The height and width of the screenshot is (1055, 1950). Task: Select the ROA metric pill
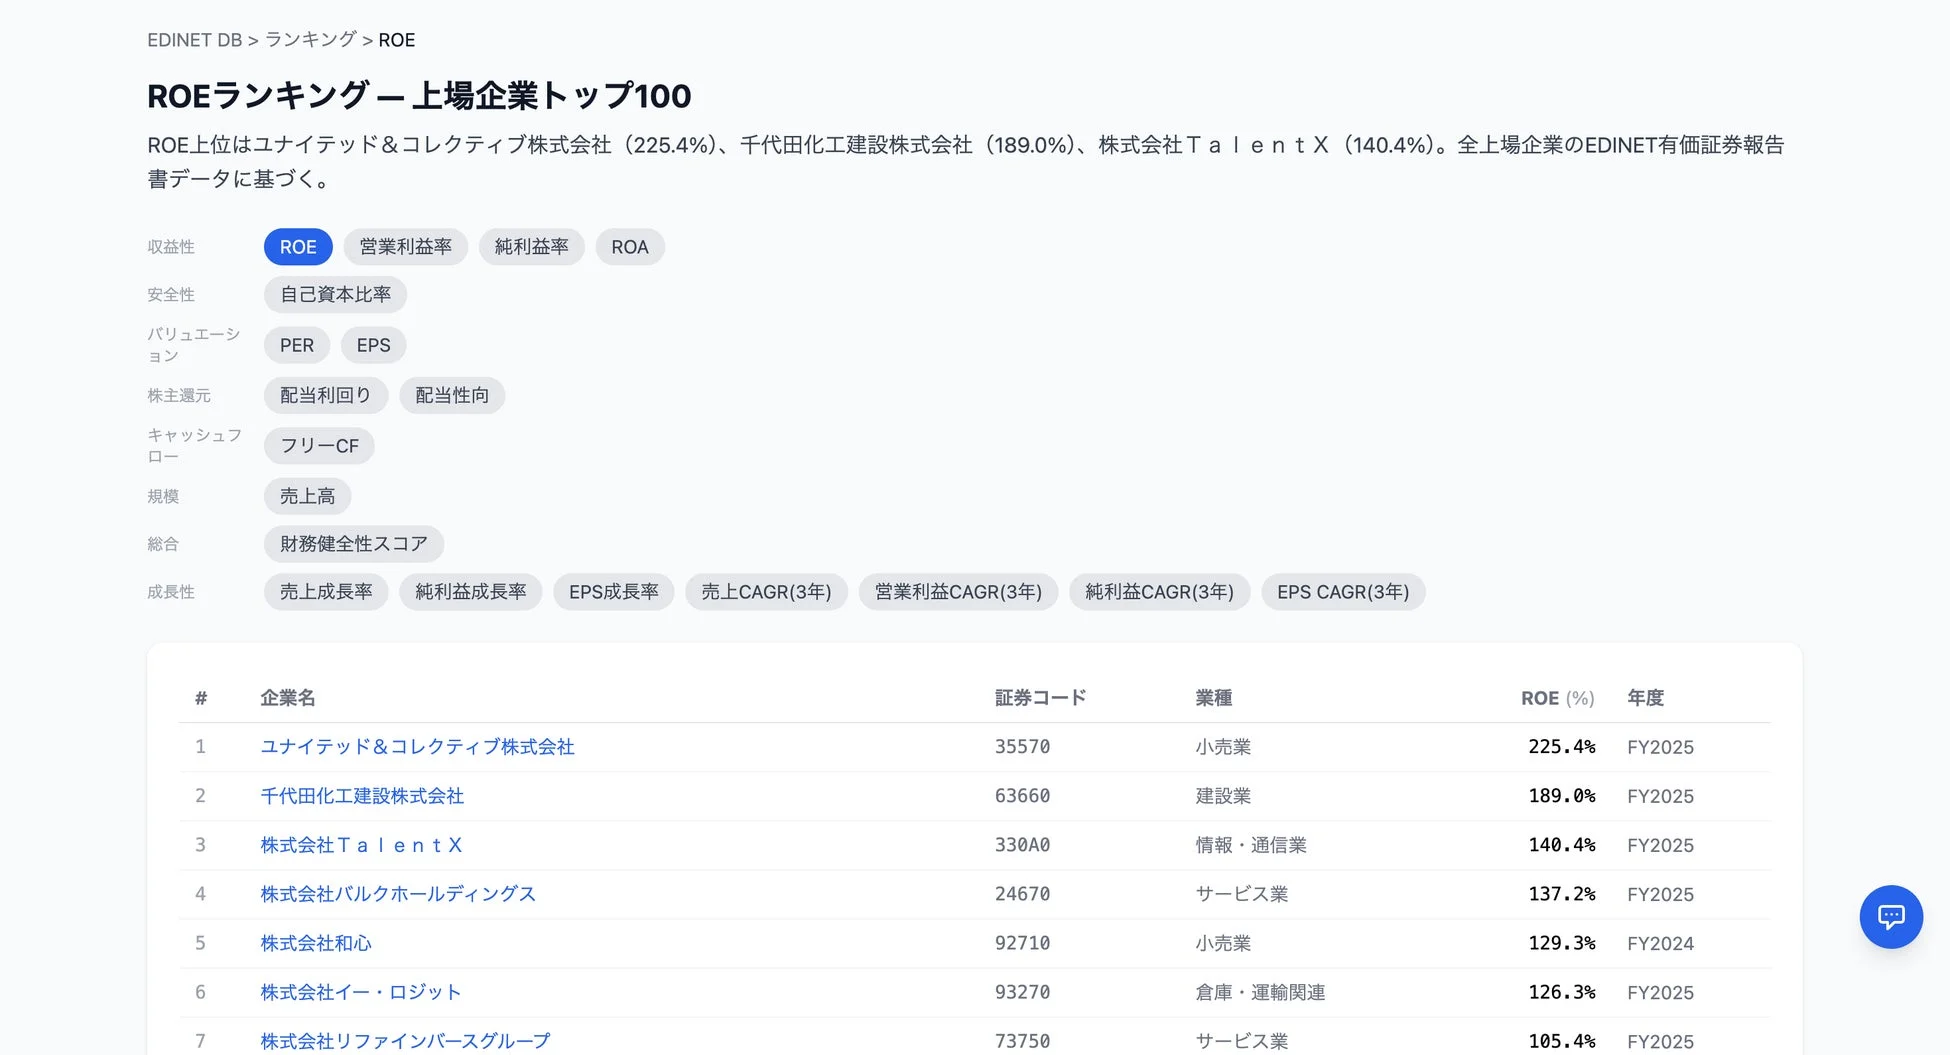point(630,246)
